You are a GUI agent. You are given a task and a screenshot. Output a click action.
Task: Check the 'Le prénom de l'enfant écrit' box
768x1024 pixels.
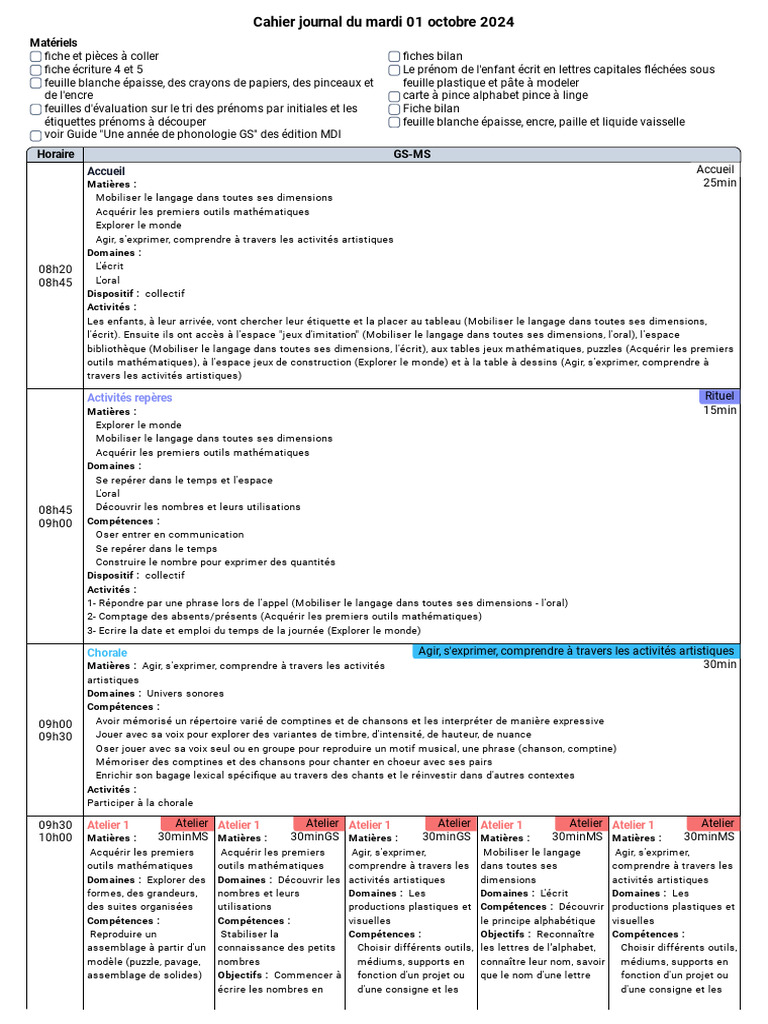(x=394, y=70)
